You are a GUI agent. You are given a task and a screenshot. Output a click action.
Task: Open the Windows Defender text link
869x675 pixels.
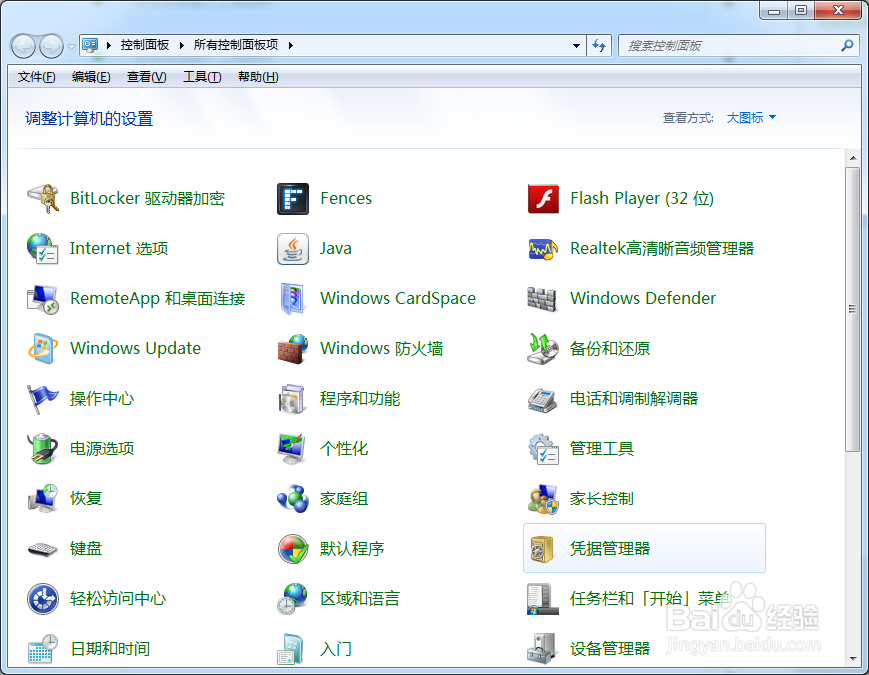click(x=643, y=299)
